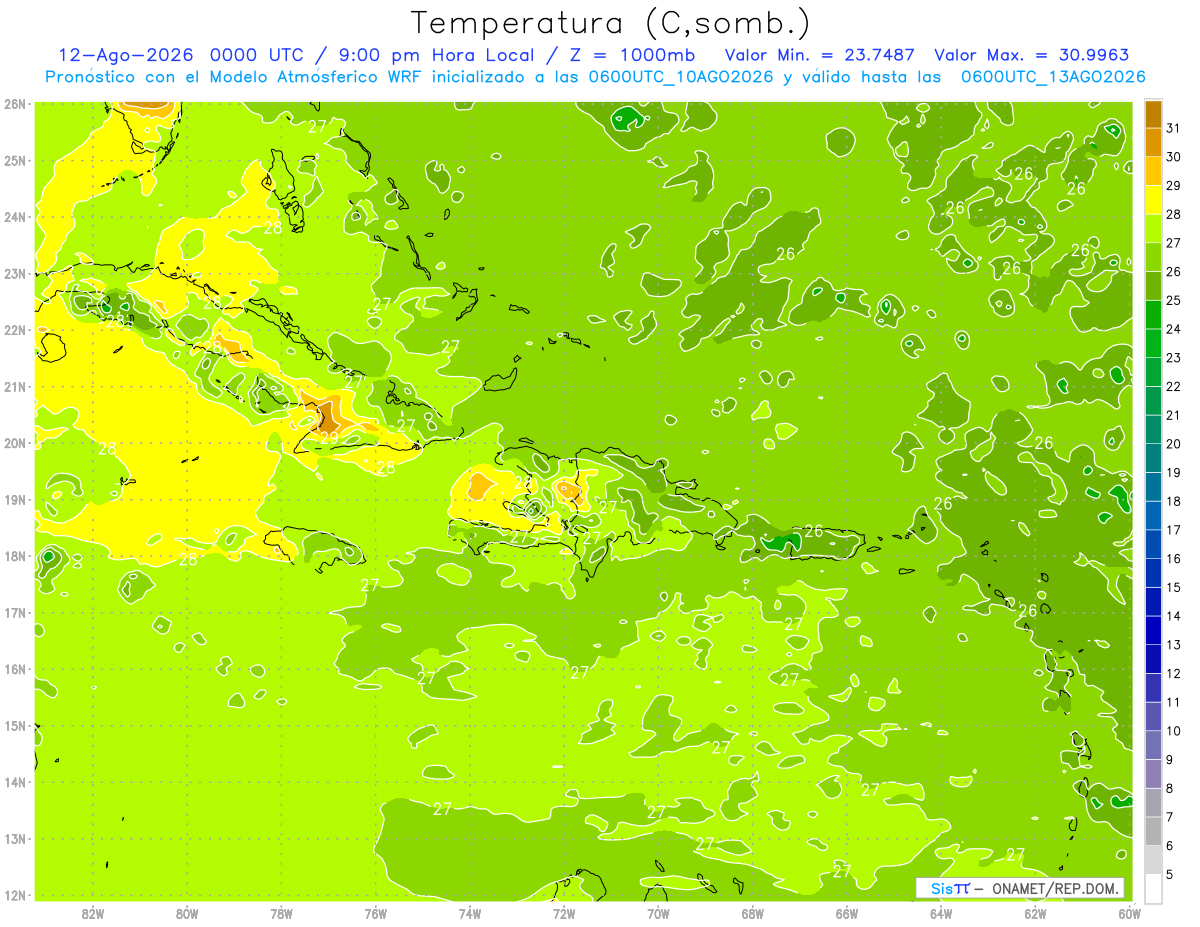Click the '60W' longitude axis label

coord(1130,913)
